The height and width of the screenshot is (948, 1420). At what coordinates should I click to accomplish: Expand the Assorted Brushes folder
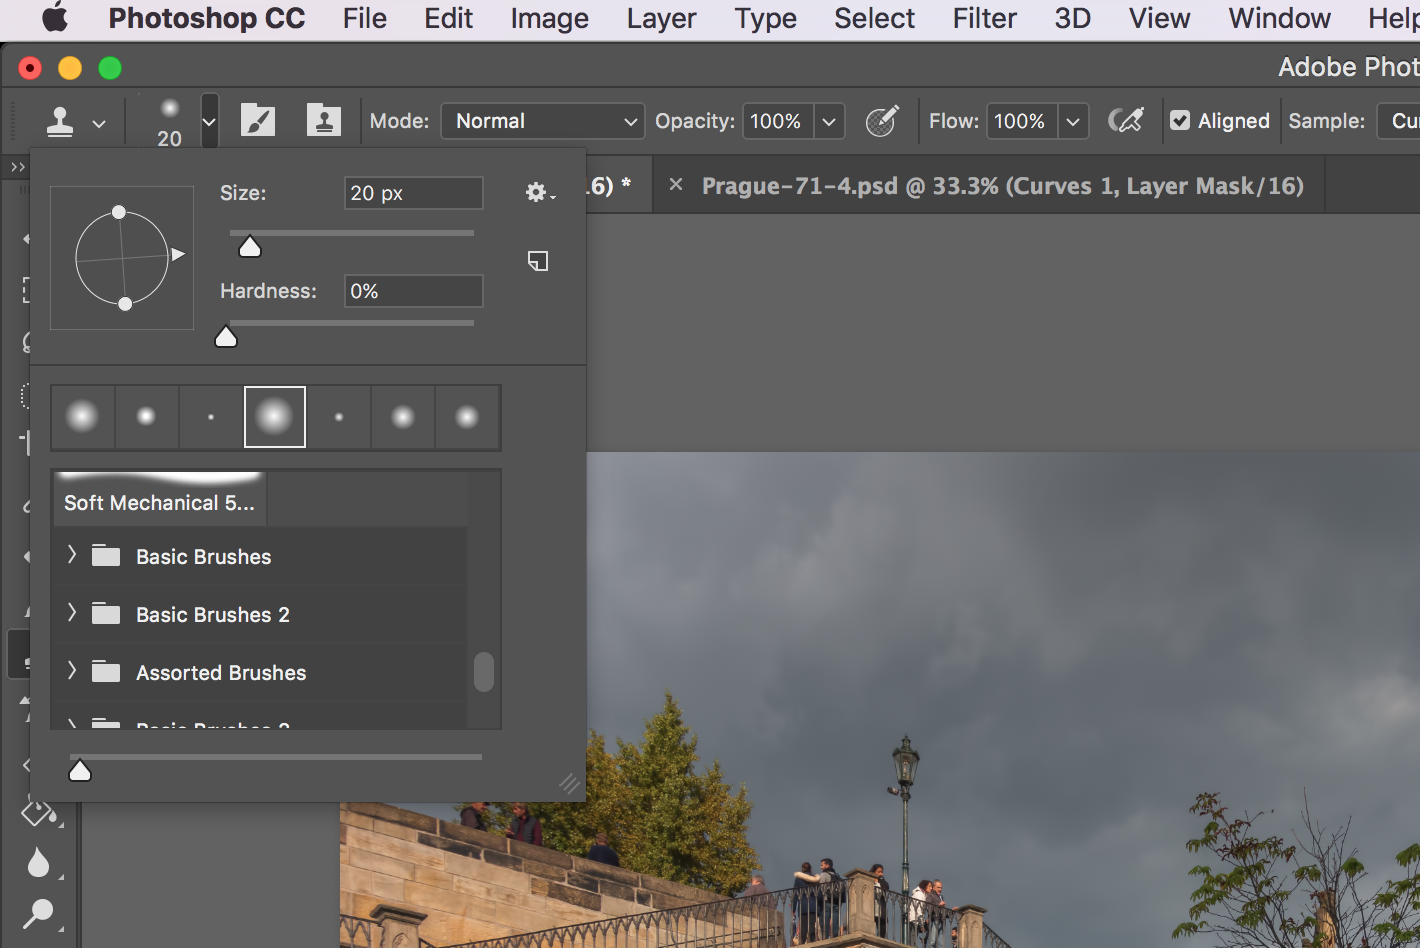pos(72,671)
